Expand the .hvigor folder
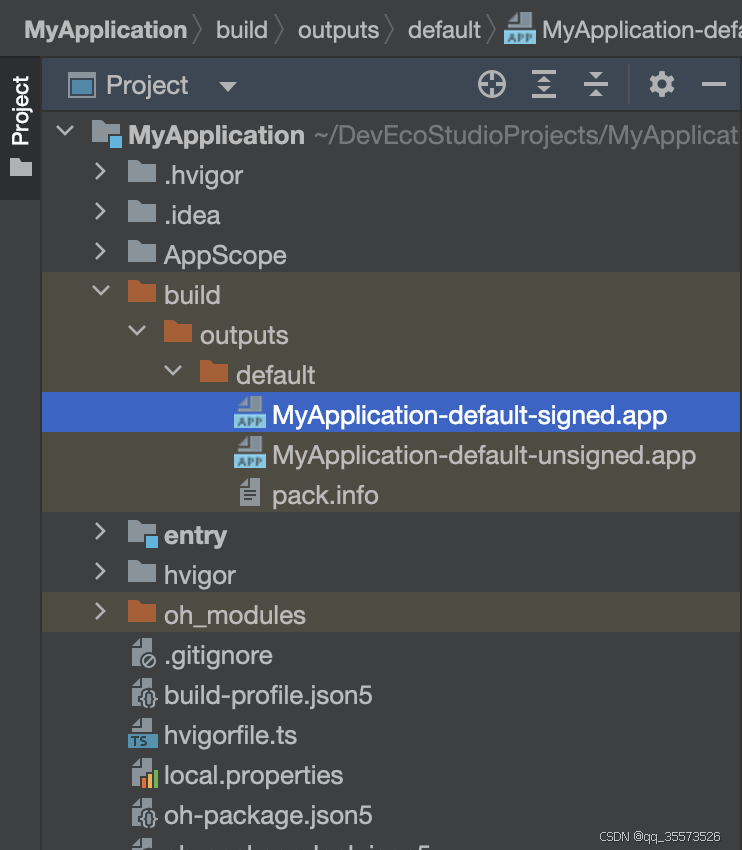The image size is (742, 850). (x=100, y=171)
